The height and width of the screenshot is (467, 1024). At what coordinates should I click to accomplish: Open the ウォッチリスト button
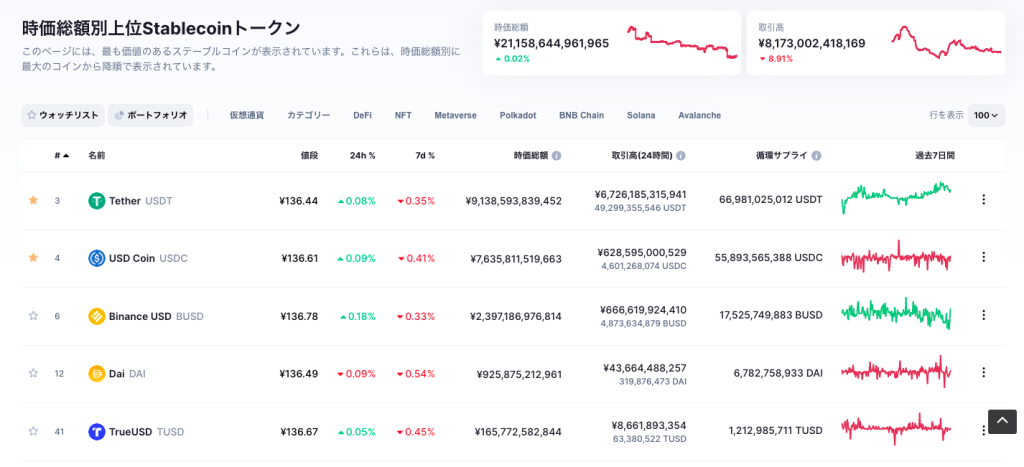[x=63, y=115]
